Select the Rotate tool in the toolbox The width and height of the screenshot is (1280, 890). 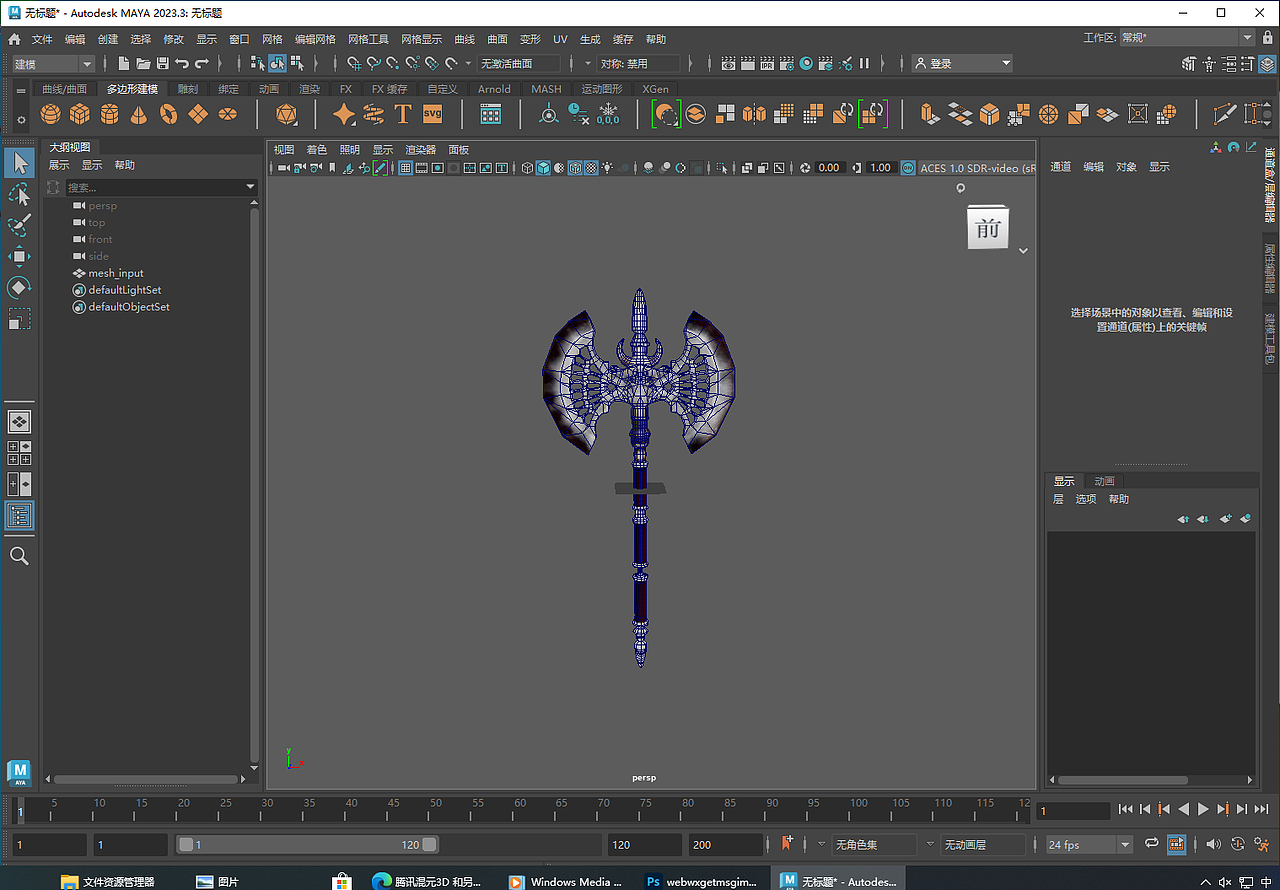pos(19,288)
